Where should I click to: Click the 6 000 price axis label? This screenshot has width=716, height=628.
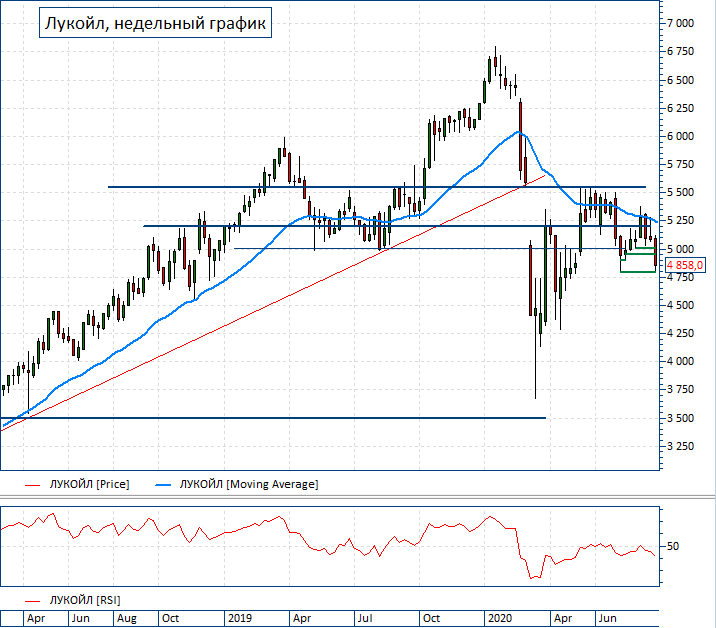[680, 136]
